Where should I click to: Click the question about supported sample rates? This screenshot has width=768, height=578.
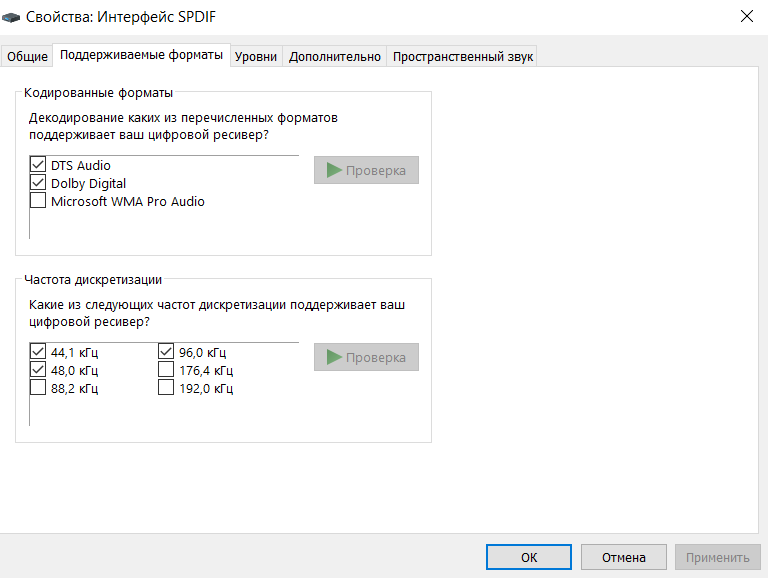coord(217,313)
